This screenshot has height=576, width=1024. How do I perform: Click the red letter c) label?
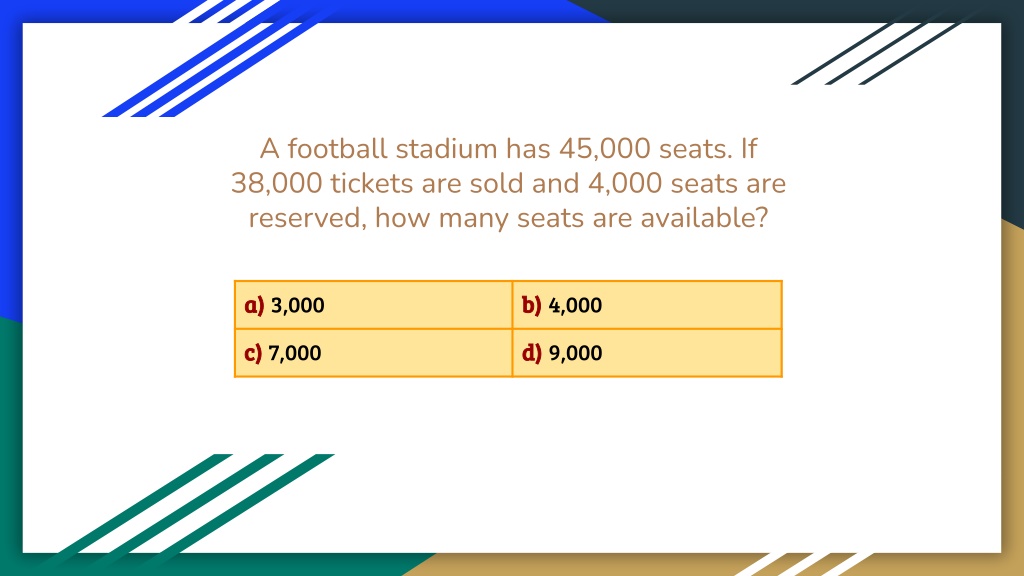tap(253, 353)
